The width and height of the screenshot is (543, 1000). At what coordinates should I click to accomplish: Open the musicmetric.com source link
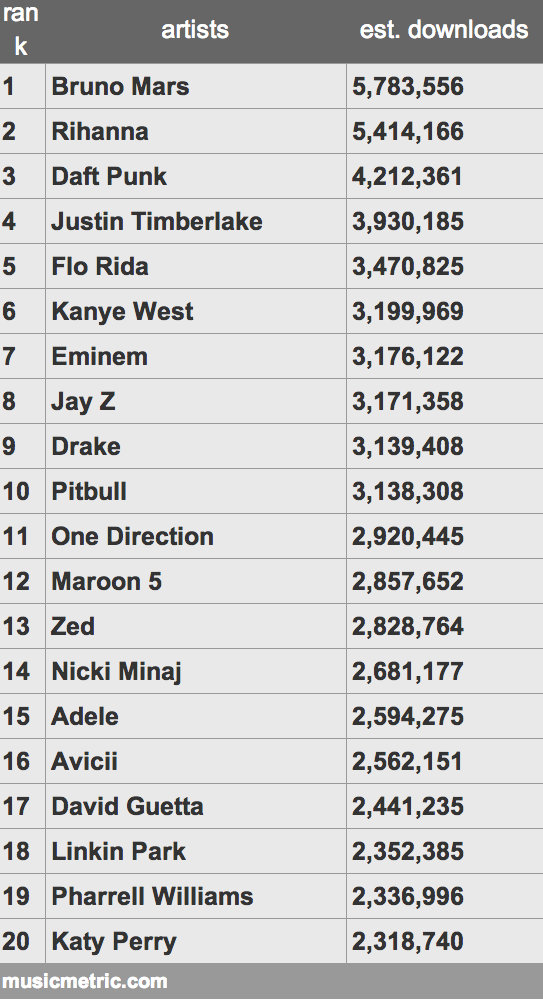[85, 981]
